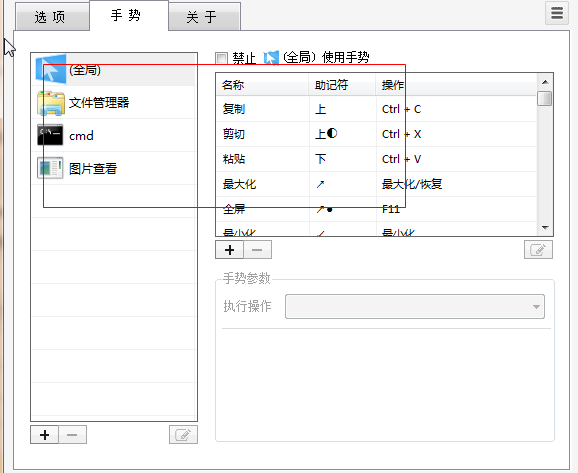
Task: Select the 粘贴 gesture row
Action: (x=376, y=159)
